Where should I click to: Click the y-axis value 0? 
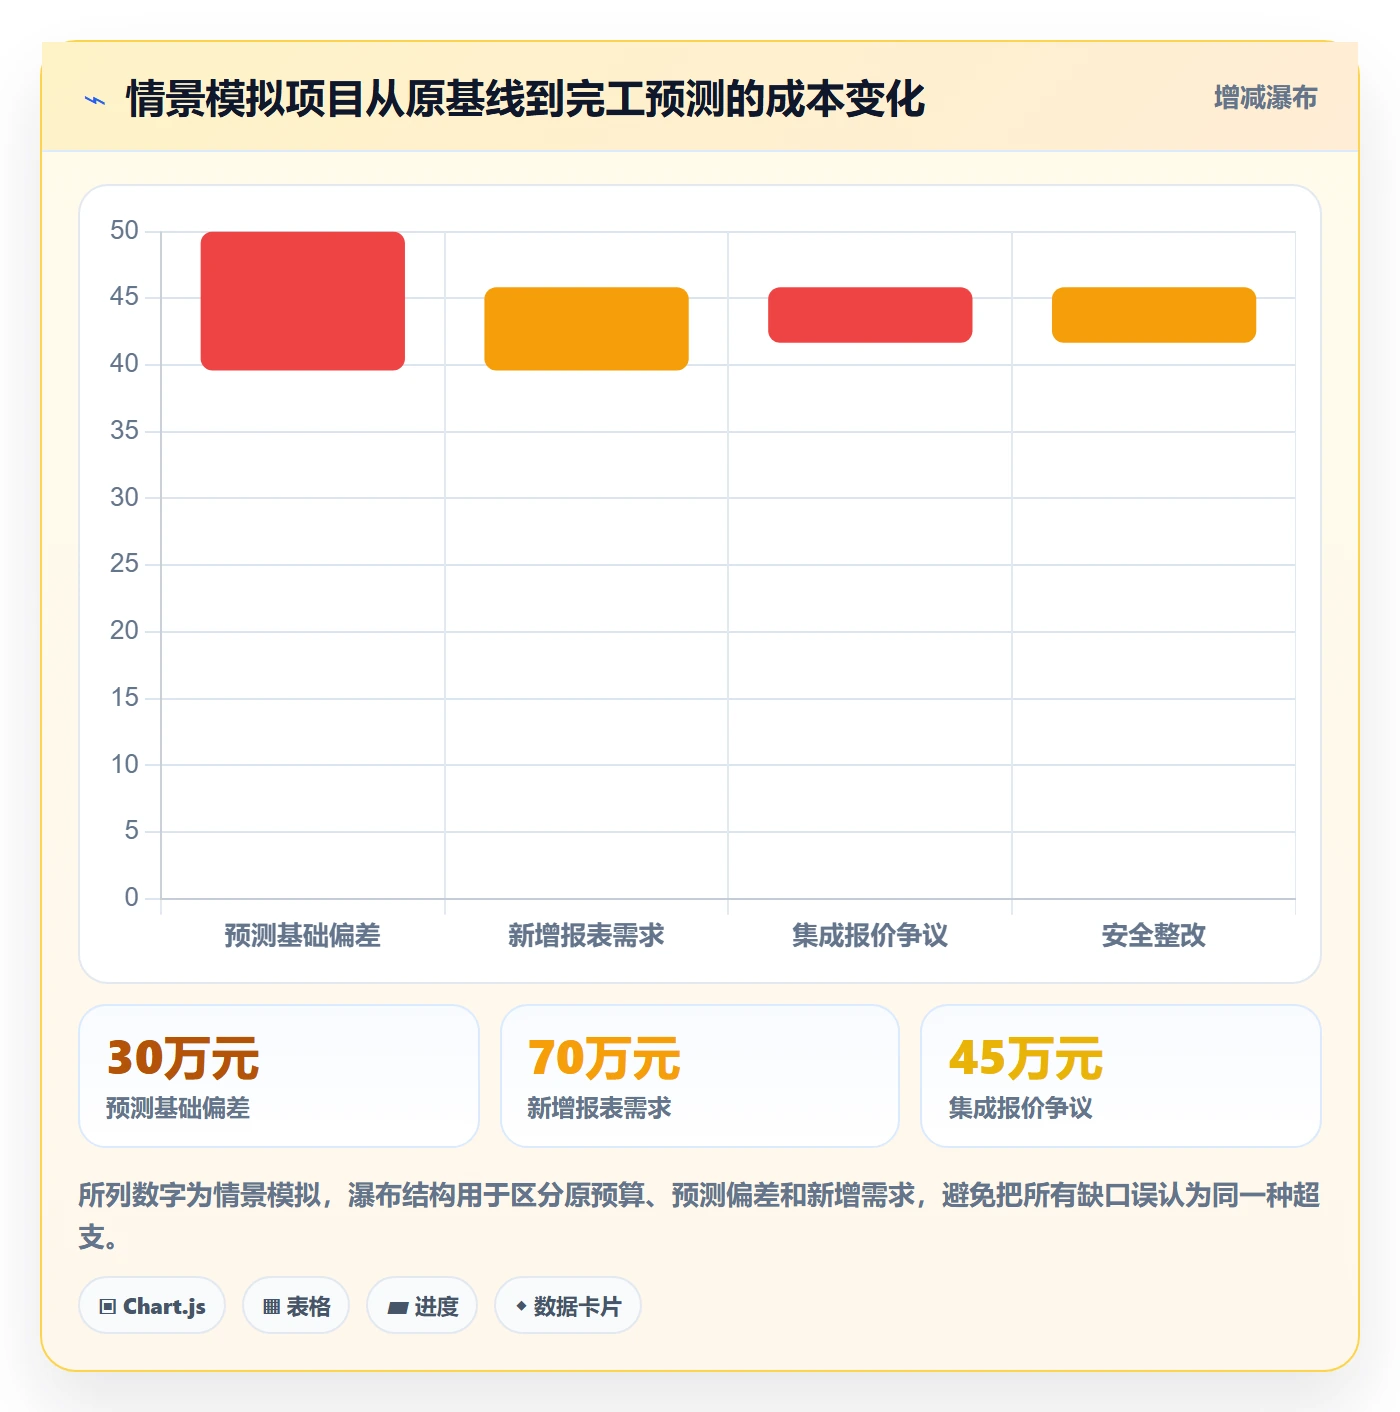(131, 897)
